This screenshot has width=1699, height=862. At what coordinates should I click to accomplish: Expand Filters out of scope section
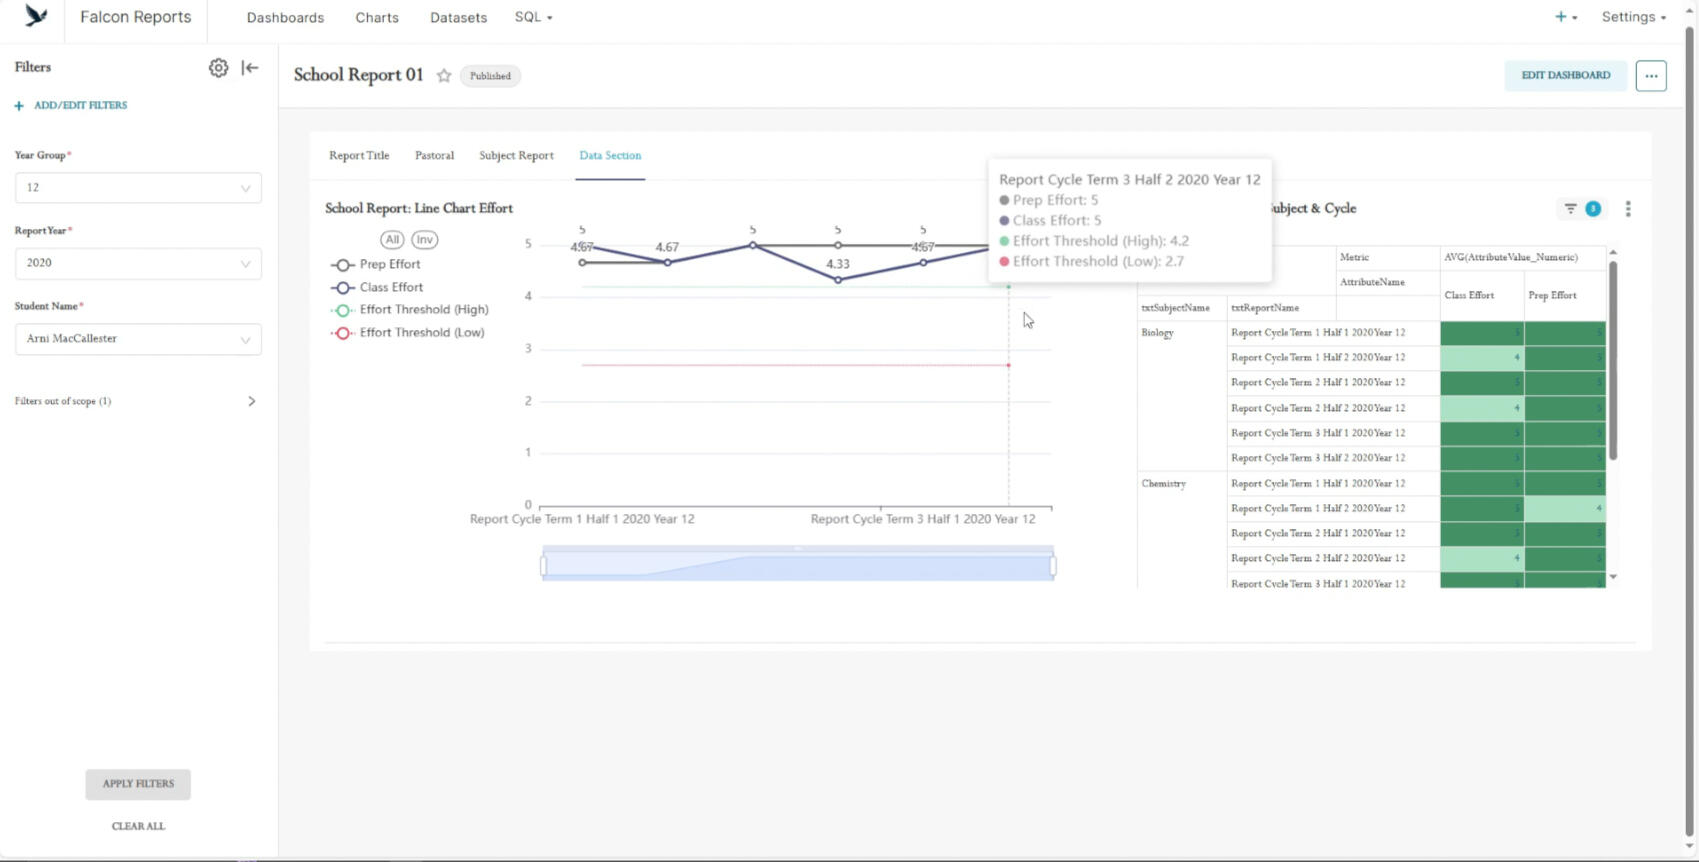click(251, 401)
